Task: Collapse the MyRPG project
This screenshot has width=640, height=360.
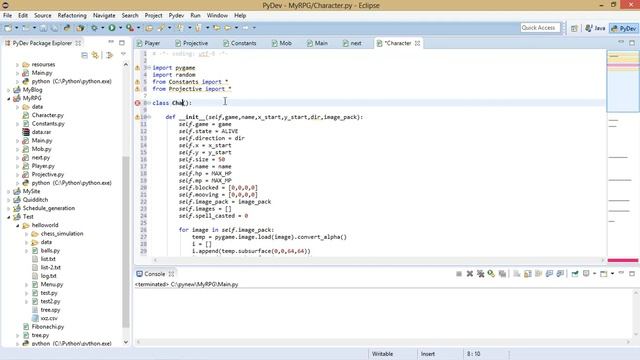Action: 9,98
